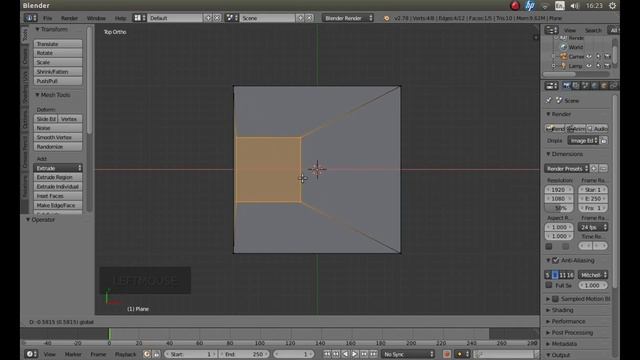Open the Blender Render engine dropdown
This screenshot has height=360, width=640.
[348, 18]
